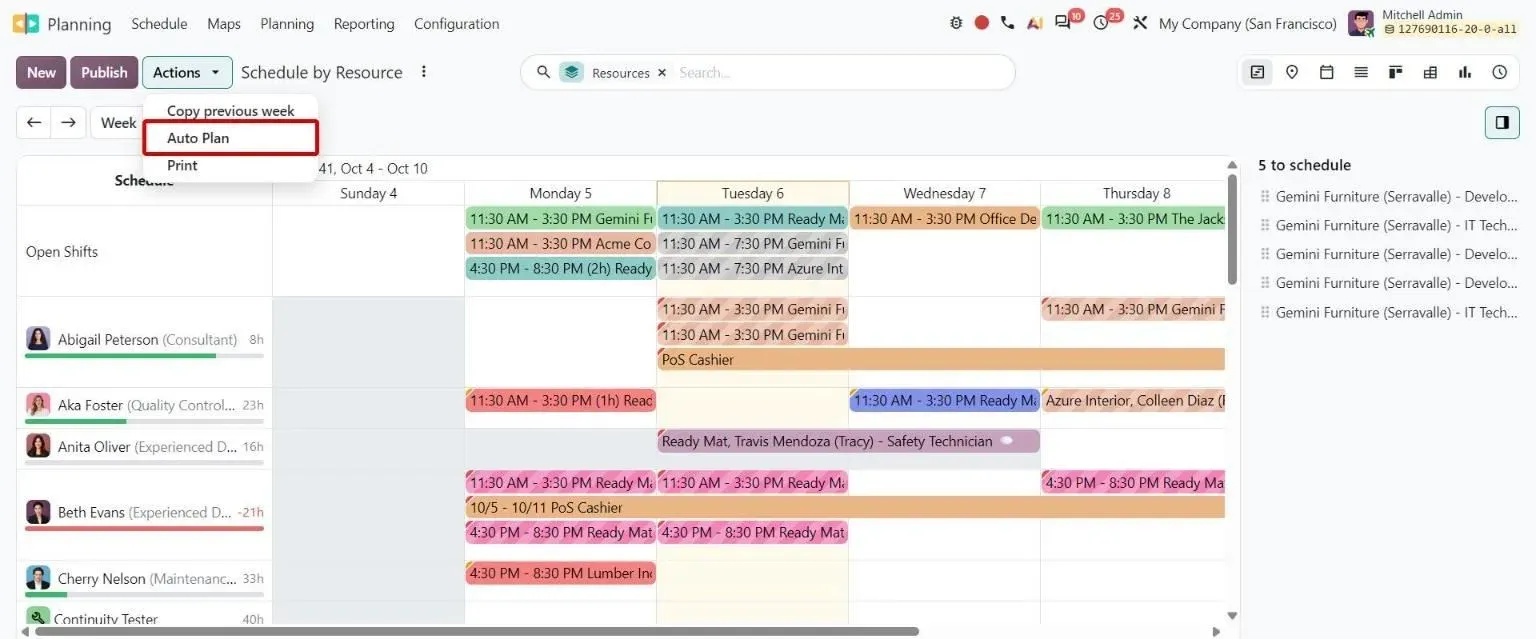The image size is (1536, 639).
Task: Open Thursday Azure Interior, Colleen Diaz shift
Action: click(x=1134, y=400)
